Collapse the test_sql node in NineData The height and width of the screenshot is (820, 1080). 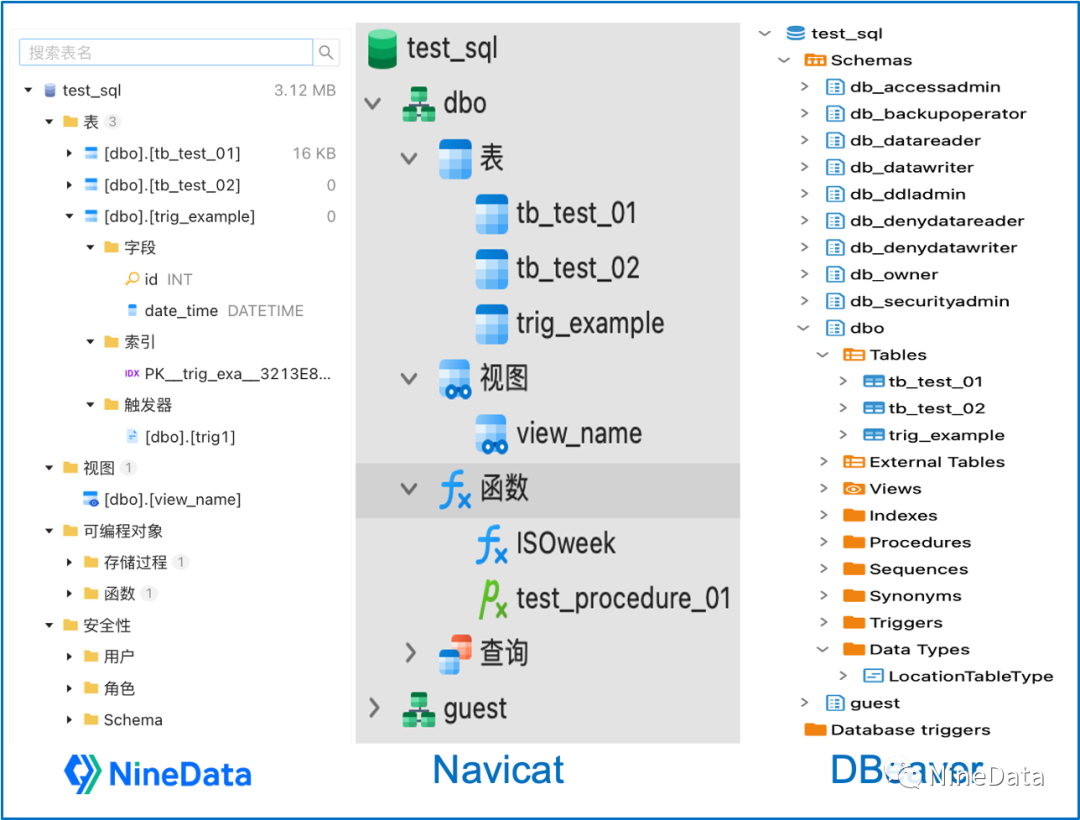28,90
